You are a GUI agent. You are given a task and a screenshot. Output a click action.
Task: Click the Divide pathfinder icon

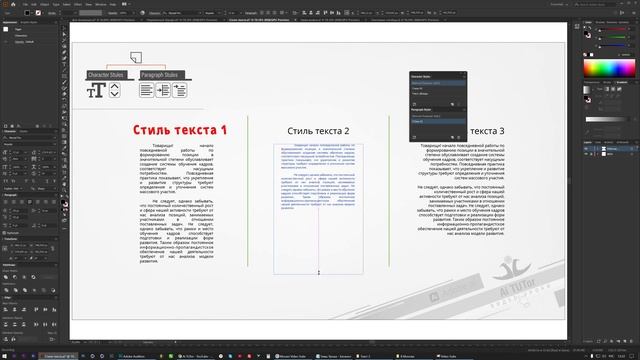(6, 290)
